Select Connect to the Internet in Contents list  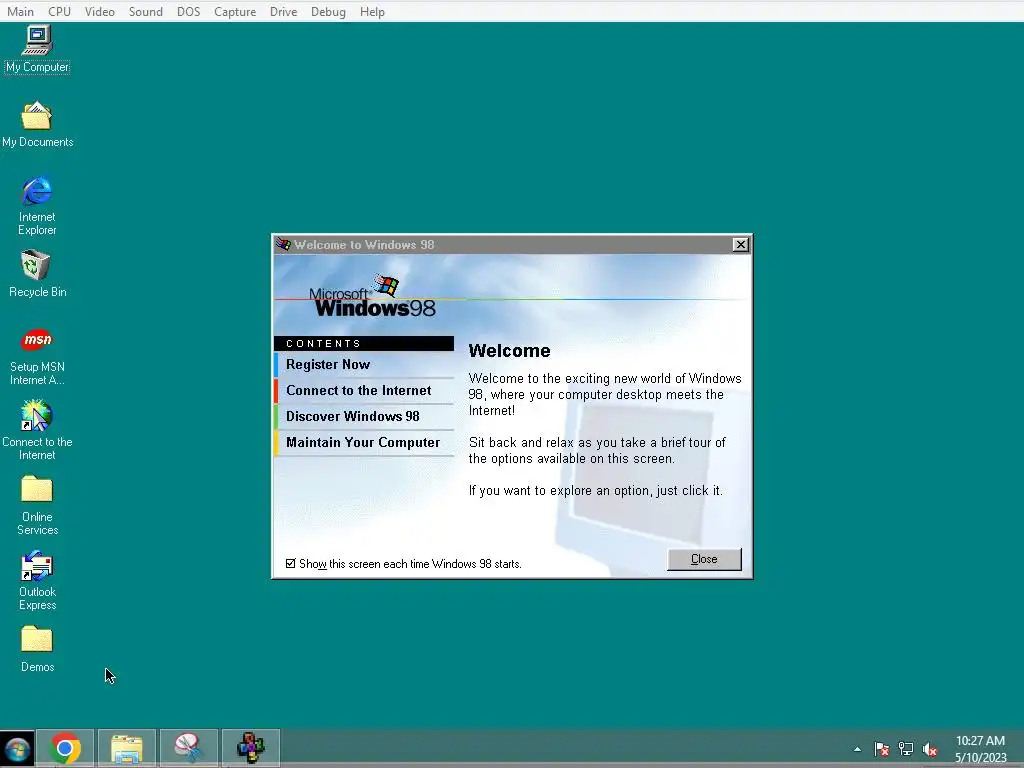[x=364, y=391]
